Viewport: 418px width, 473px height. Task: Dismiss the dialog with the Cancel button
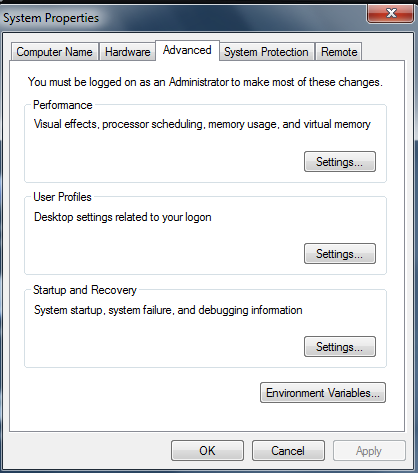[x=288, y=451]
